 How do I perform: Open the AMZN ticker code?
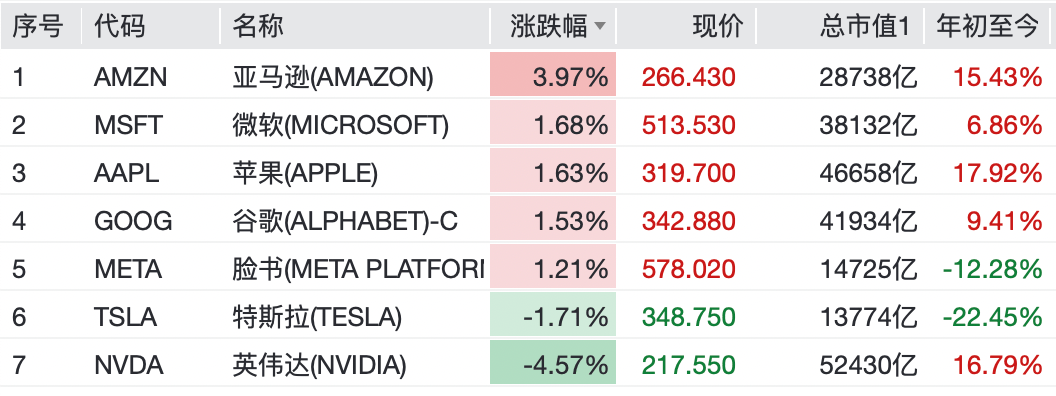tap(131, 78)
